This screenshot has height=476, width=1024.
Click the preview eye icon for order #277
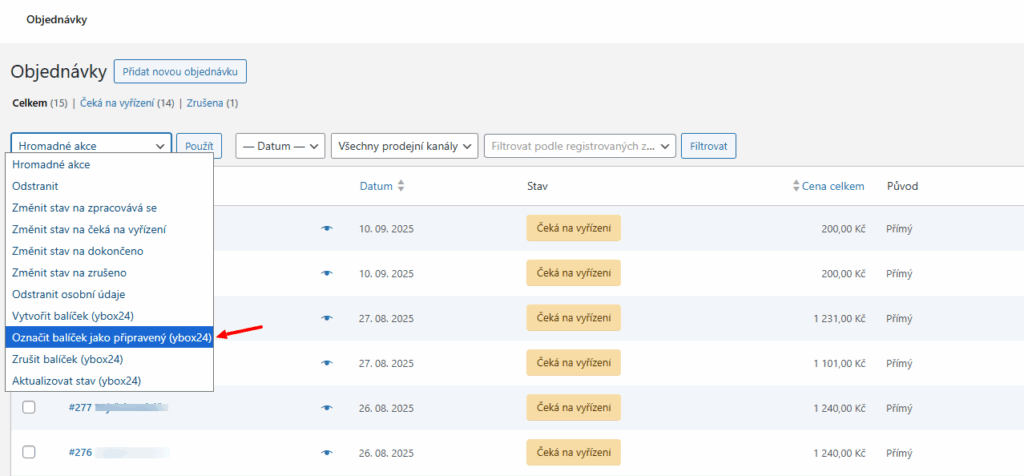[x=326, y=408]
